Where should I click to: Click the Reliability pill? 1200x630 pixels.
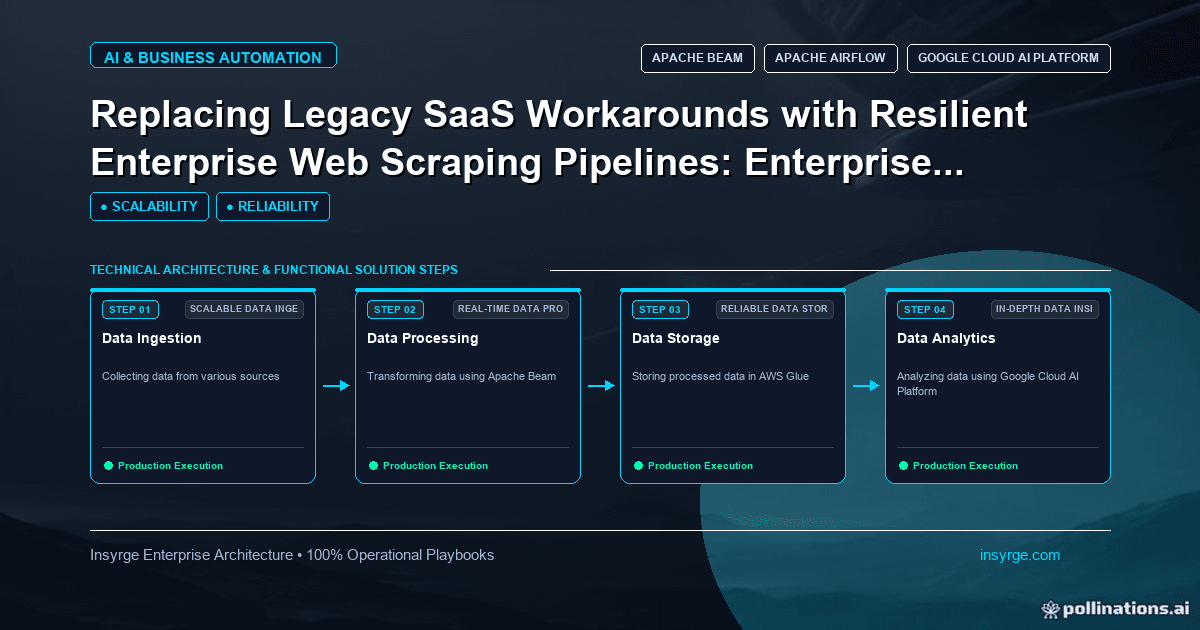(273, 206)
